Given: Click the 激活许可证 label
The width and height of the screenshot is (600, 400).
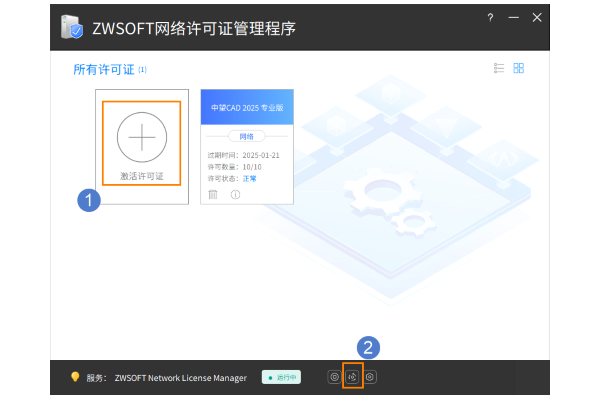Looking at the screenshot, I should tap(142, 176).
